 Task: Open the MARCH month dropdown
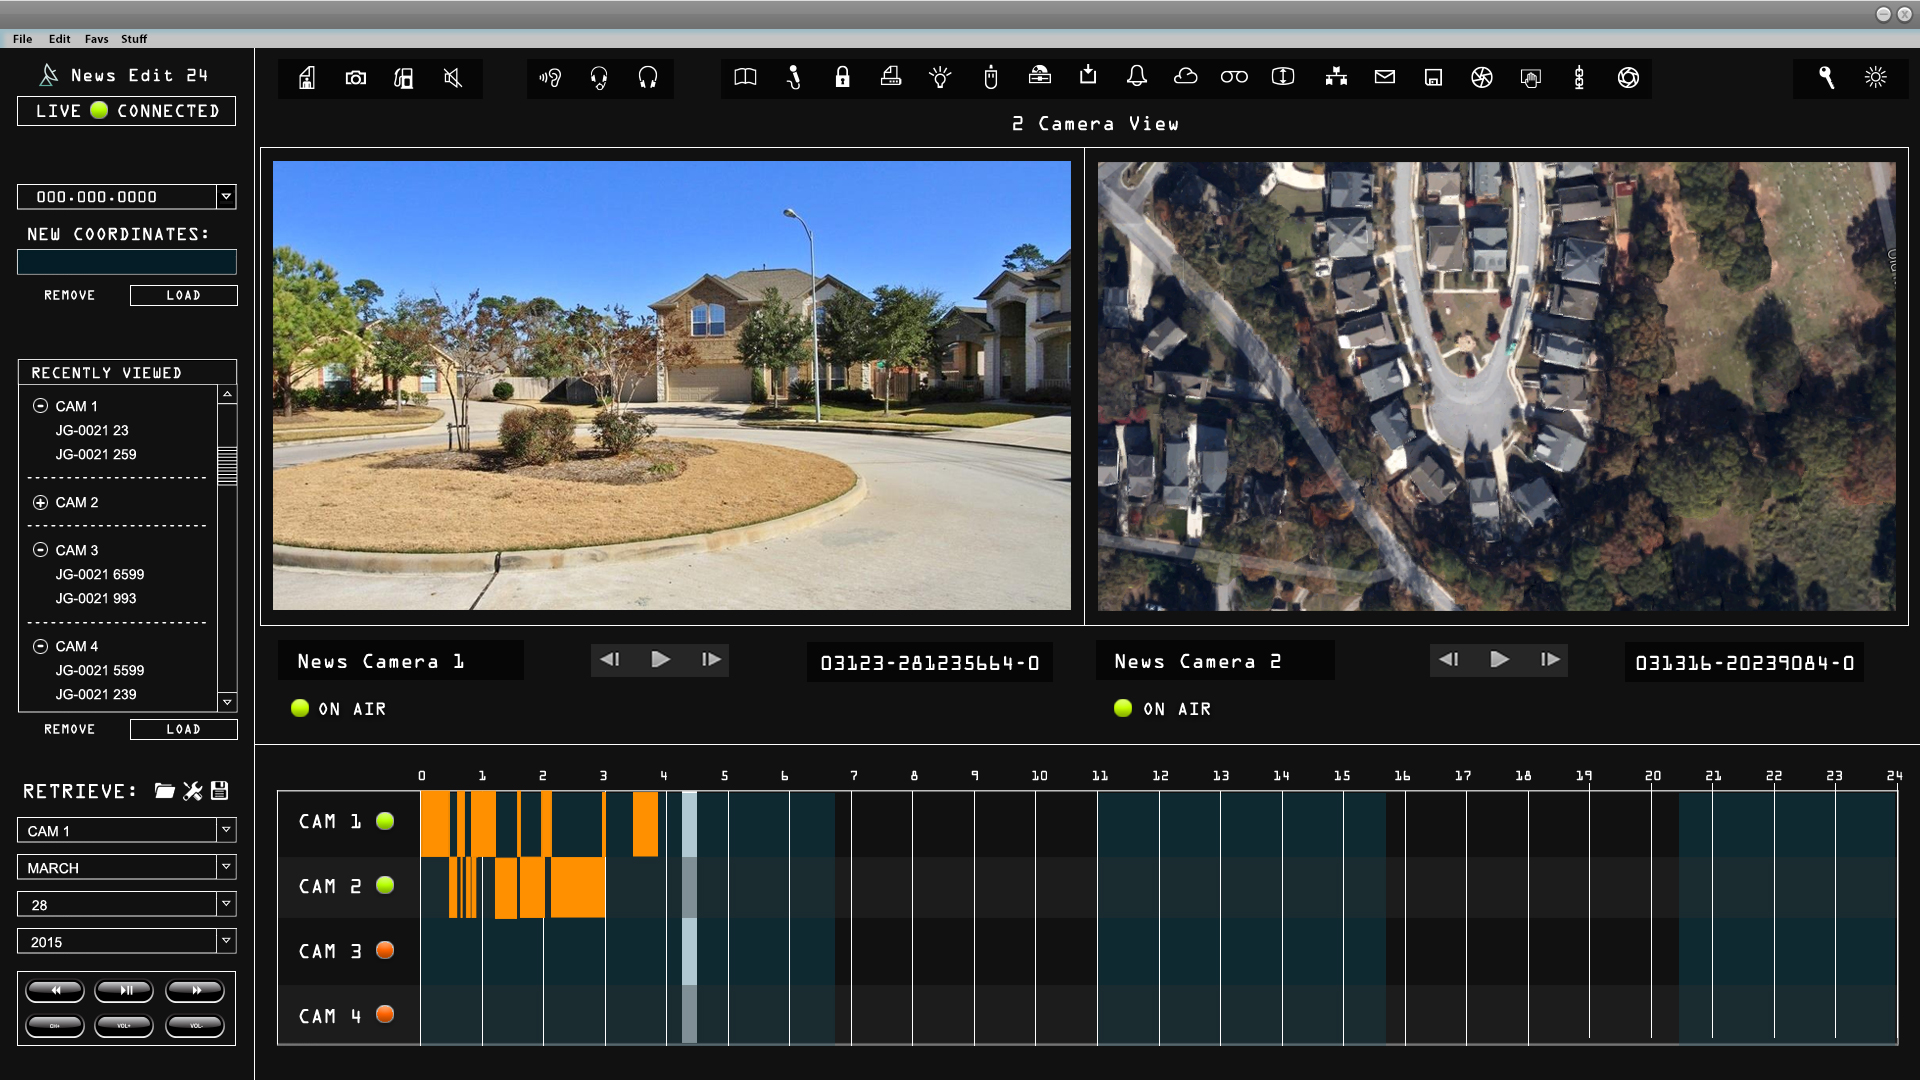[226, 867]
